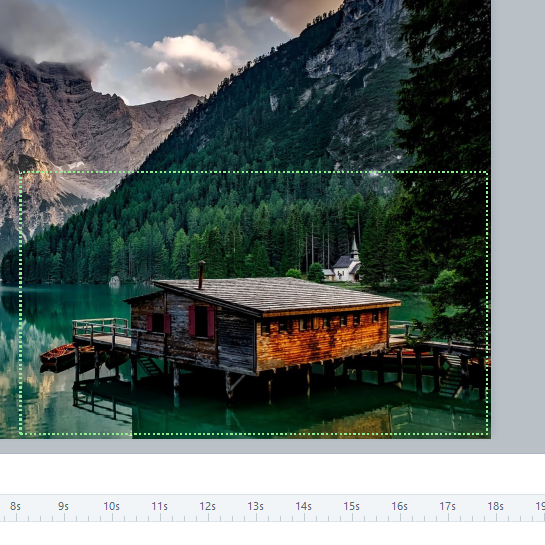Viewport: 545px width, 545px height.
Task: Click the 10s mark on the timeline ruler
Action: click(x=111, y=506)
